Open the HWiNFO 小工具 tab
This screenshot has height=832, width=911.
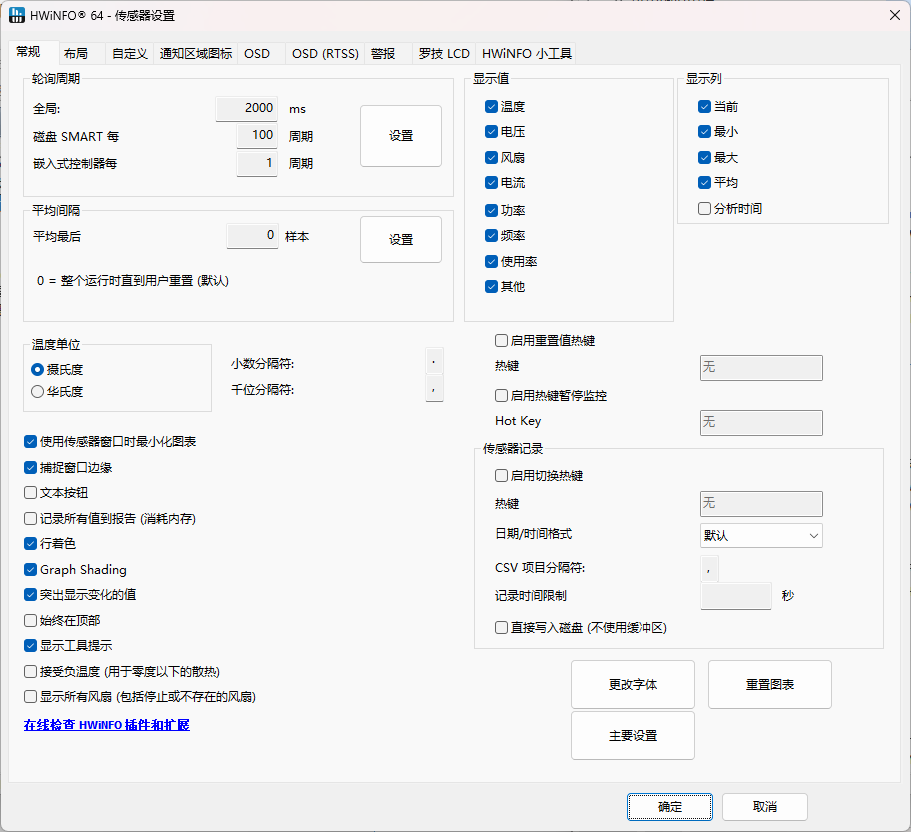coord(525,53)
